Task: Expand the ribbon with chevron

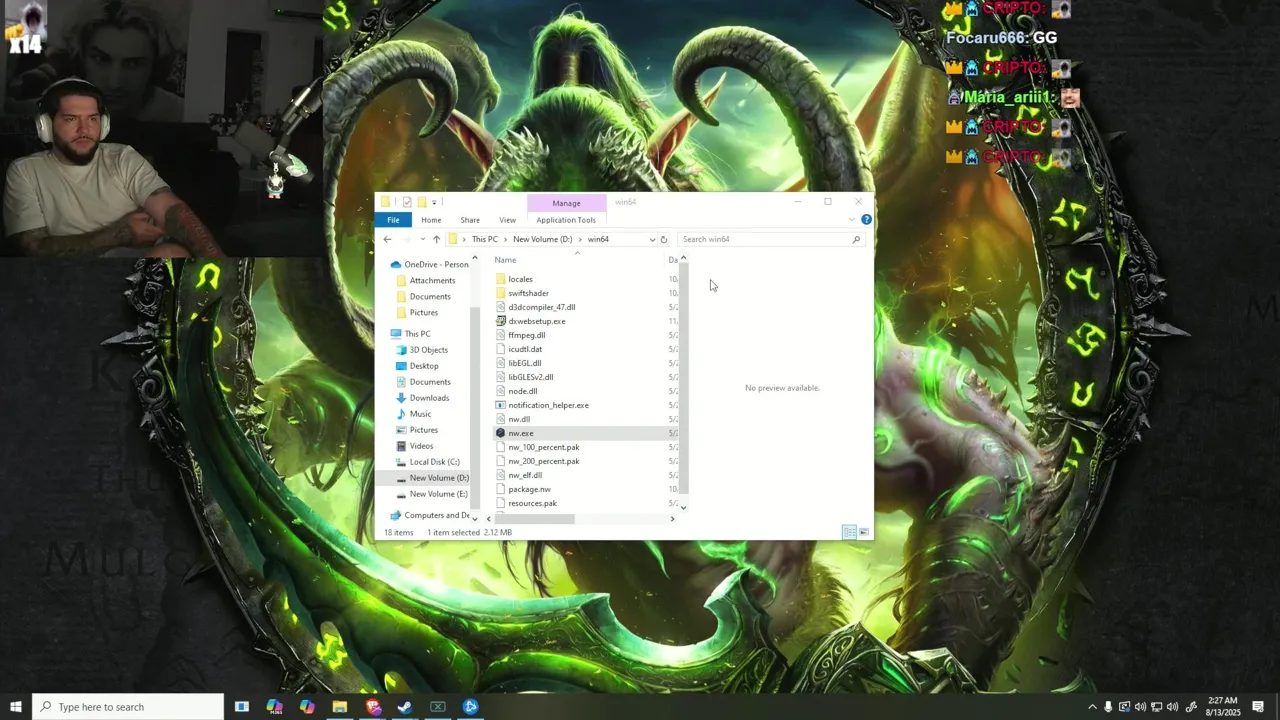Action: click(x=851, y=219)
